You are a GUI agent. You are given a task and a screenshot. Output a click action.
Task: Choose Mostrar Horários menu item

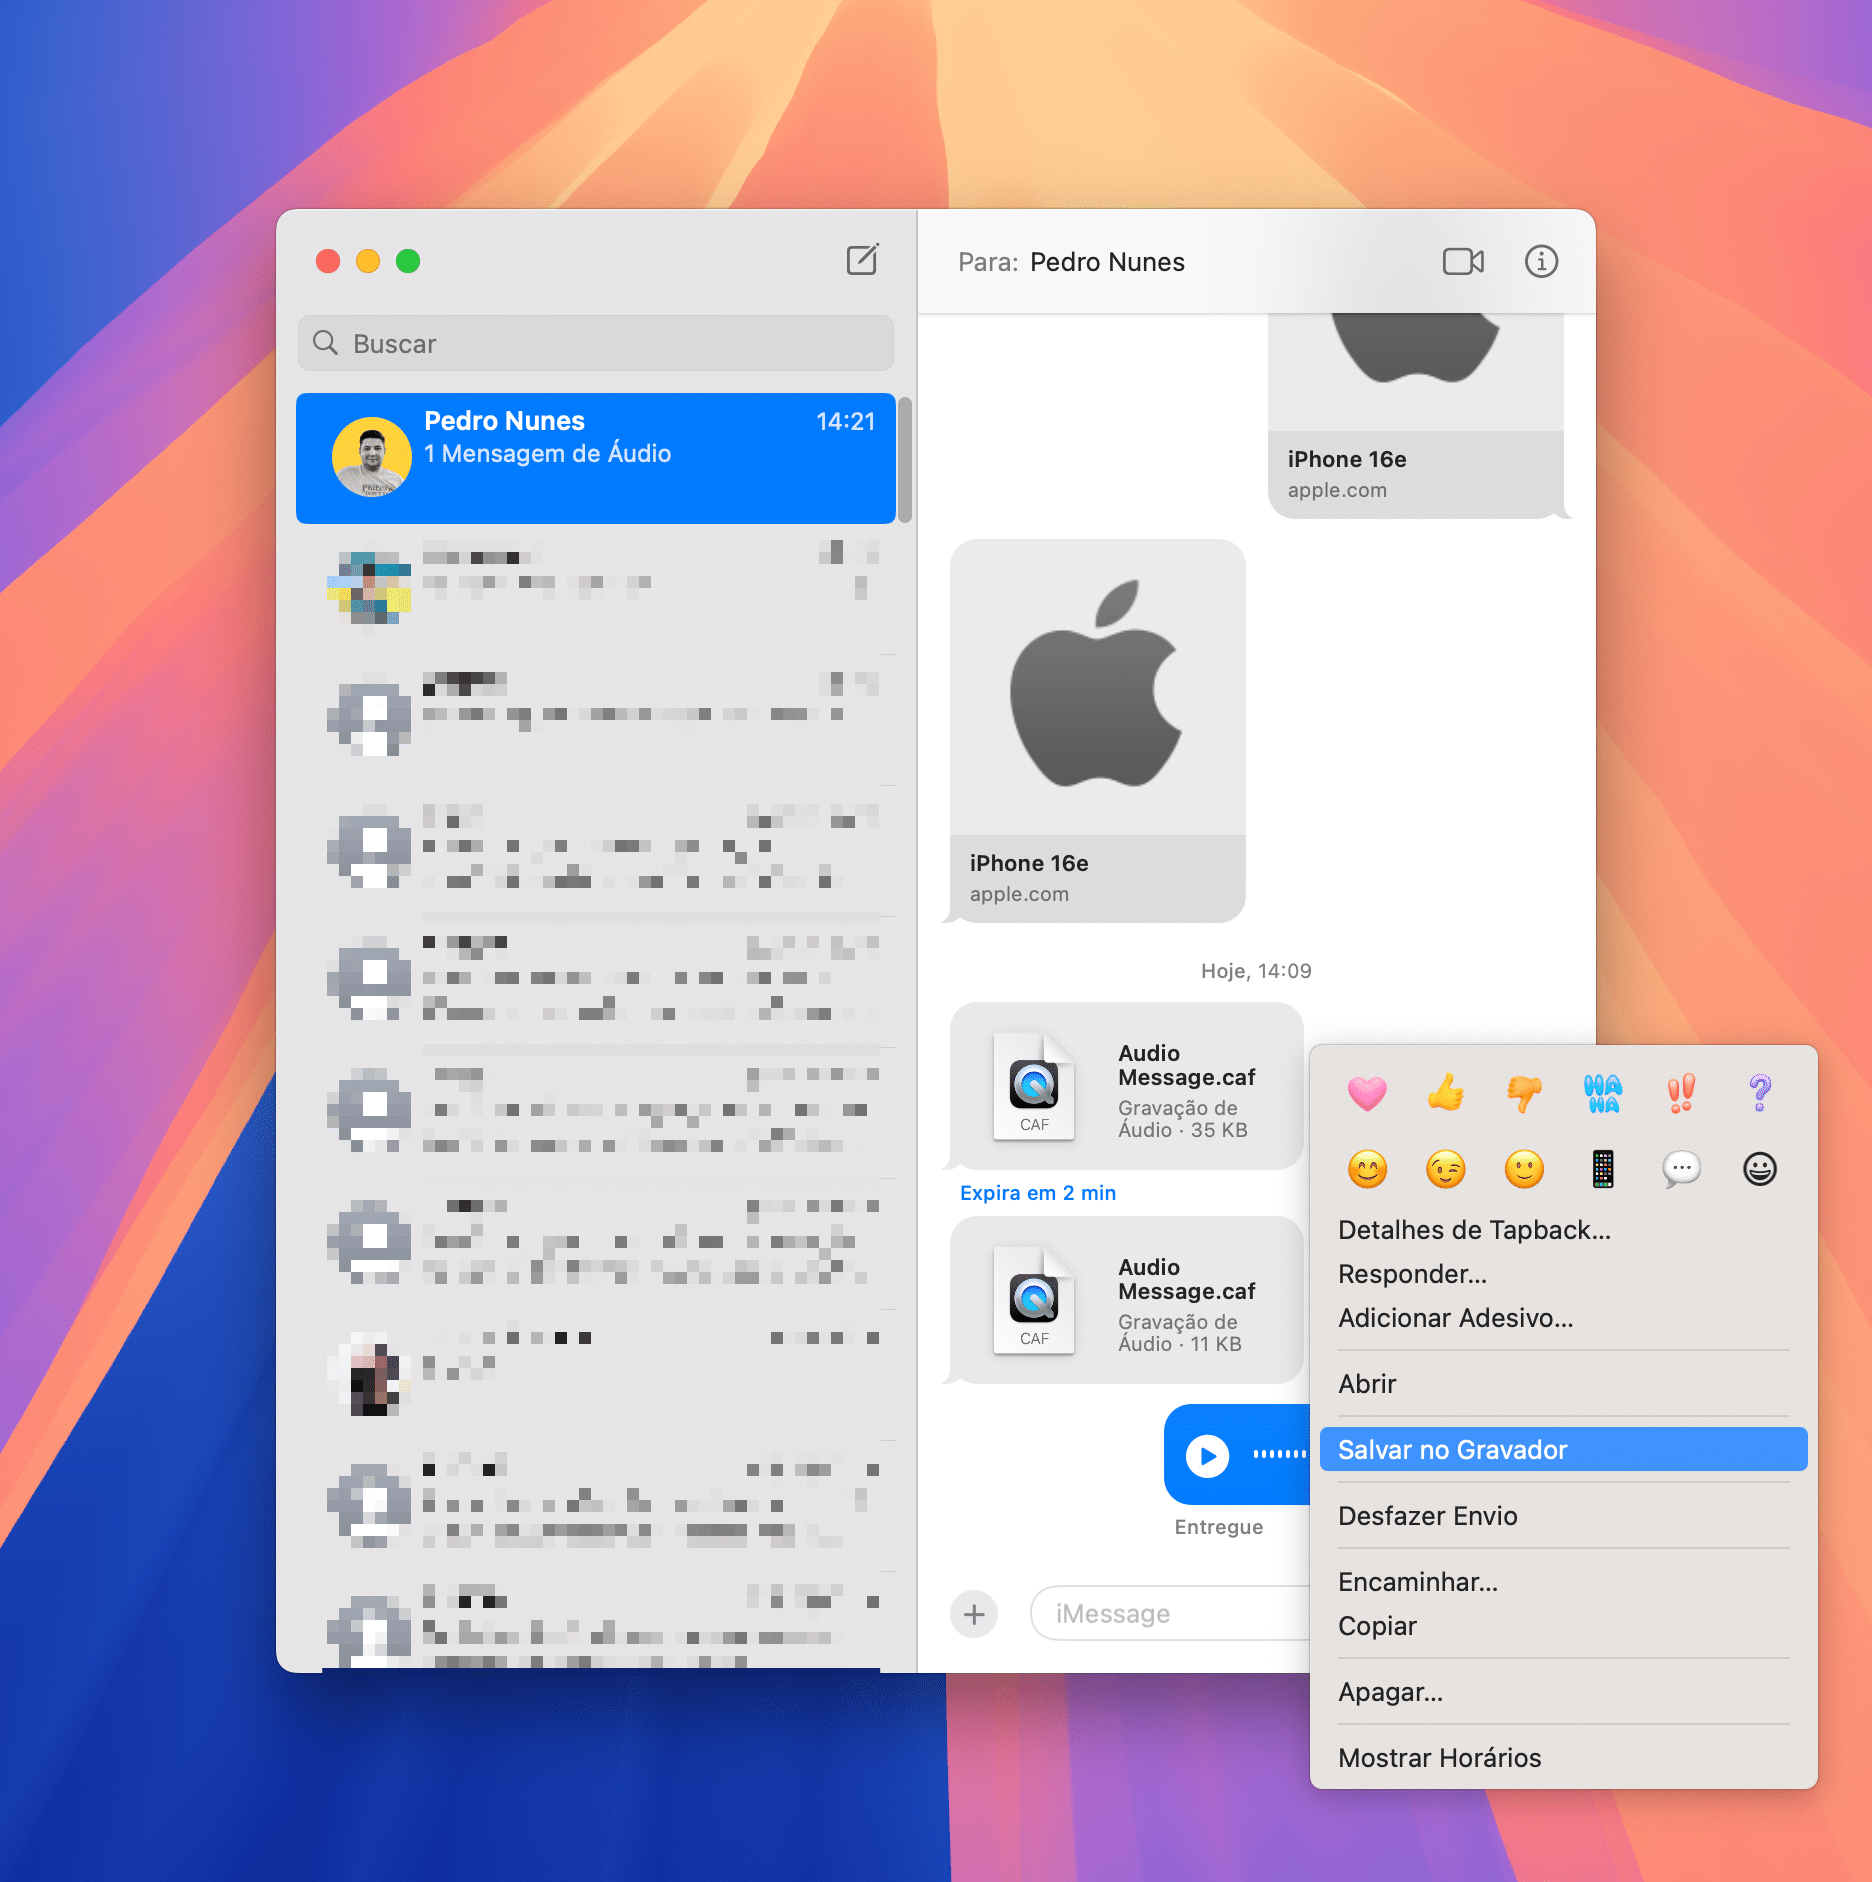coord(1563,1758)
